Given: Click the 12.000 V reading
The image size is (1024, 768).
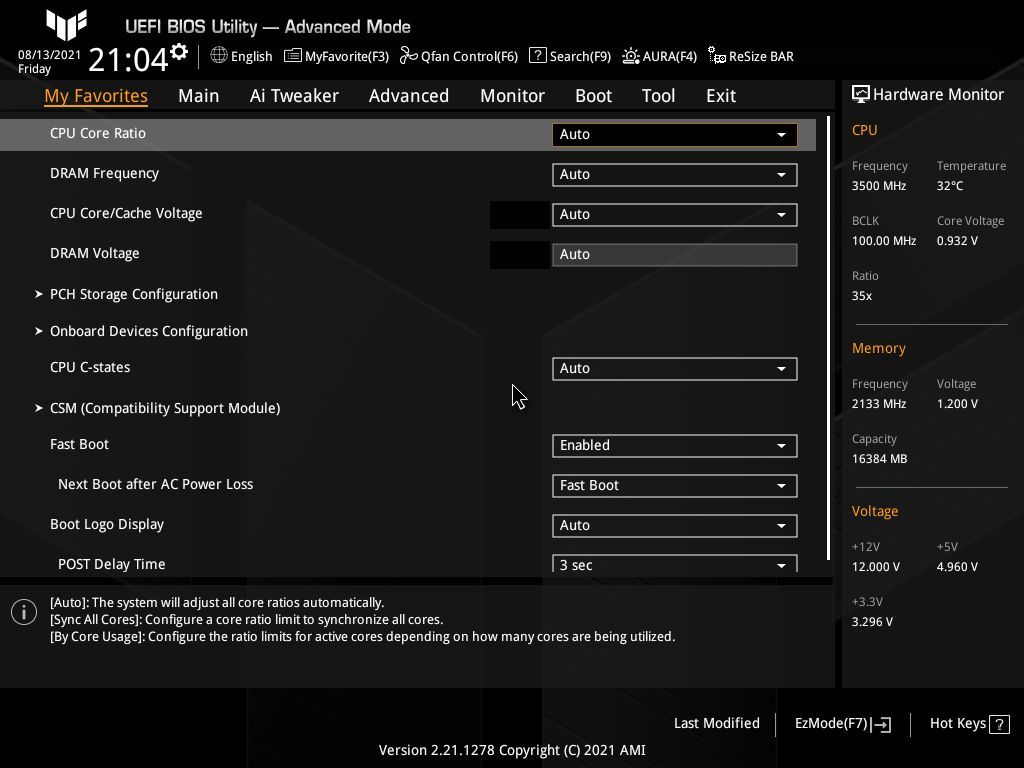Looking at the screenshot, I should [876, 567].
